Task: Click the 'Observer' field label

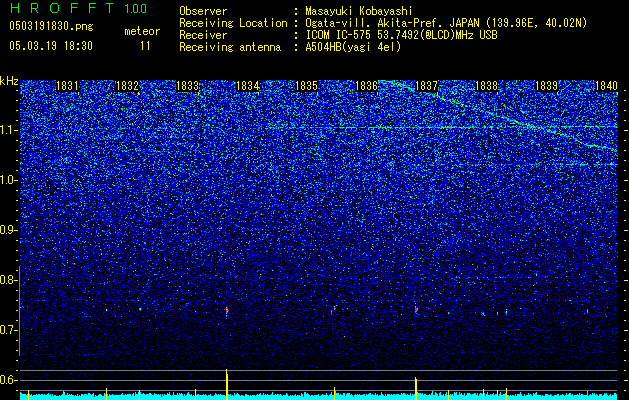Action: coord(203,11)
